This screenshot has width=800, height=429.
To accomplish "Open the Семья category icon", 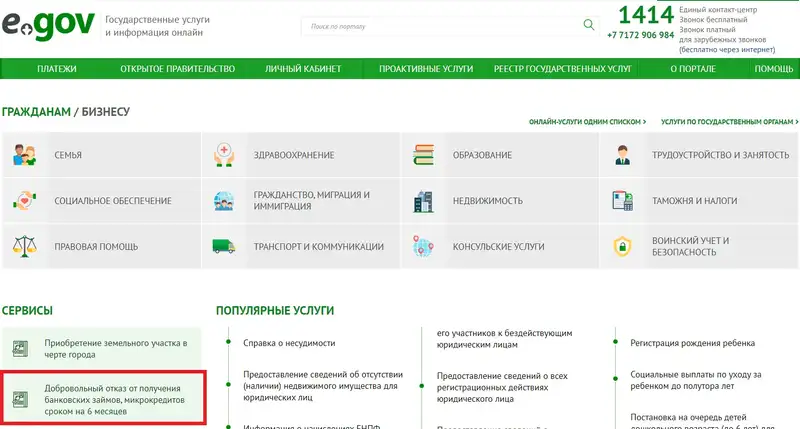I will [23, 155].
